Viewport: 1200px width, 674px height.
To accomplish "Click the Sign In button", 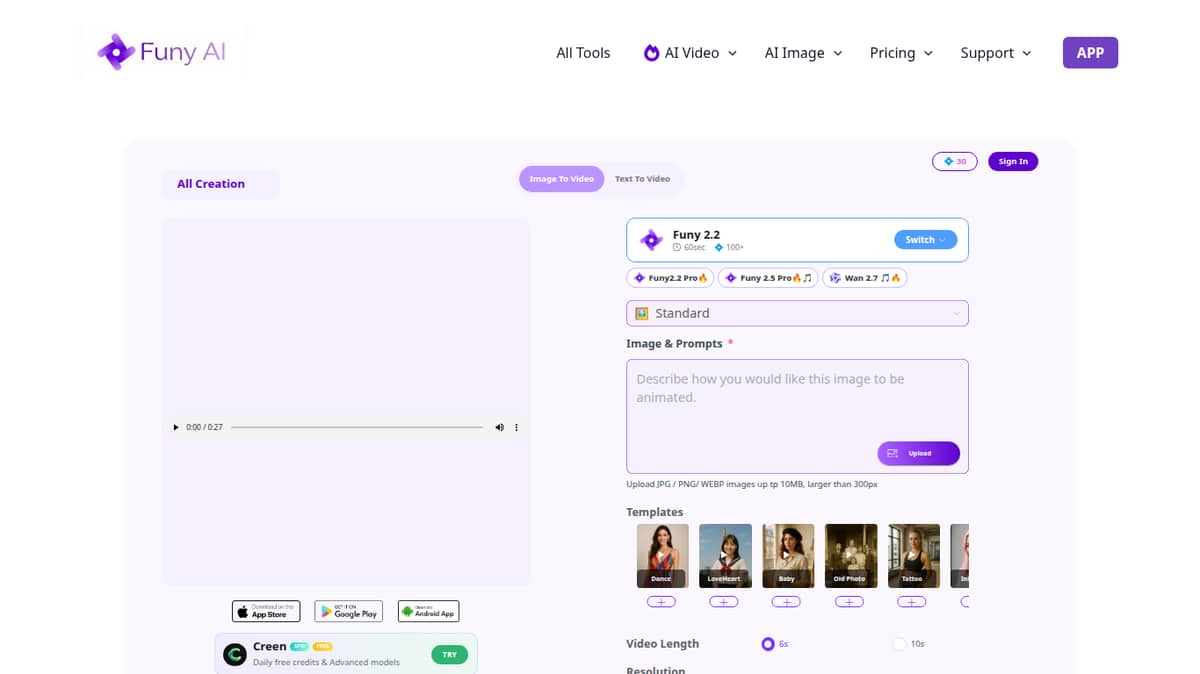I will coord(1013,161).
